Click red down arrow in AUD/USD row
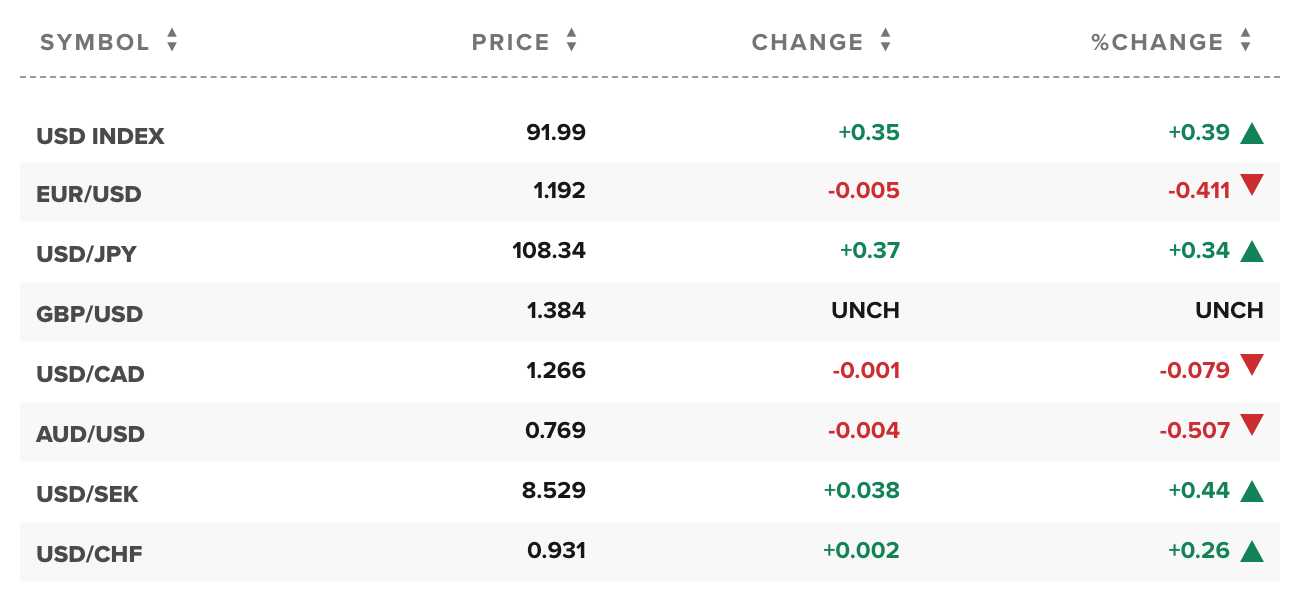 pos(1252,425)
